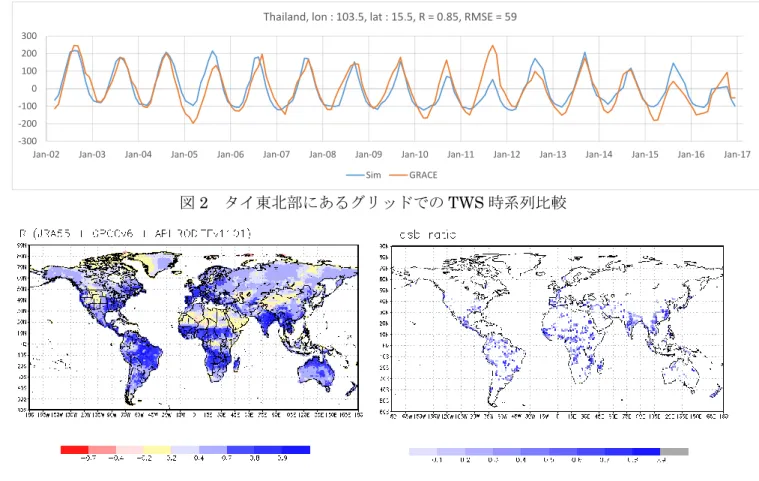
Task: Pick the bright red swatch of the R colorbar
Action: 75,450
